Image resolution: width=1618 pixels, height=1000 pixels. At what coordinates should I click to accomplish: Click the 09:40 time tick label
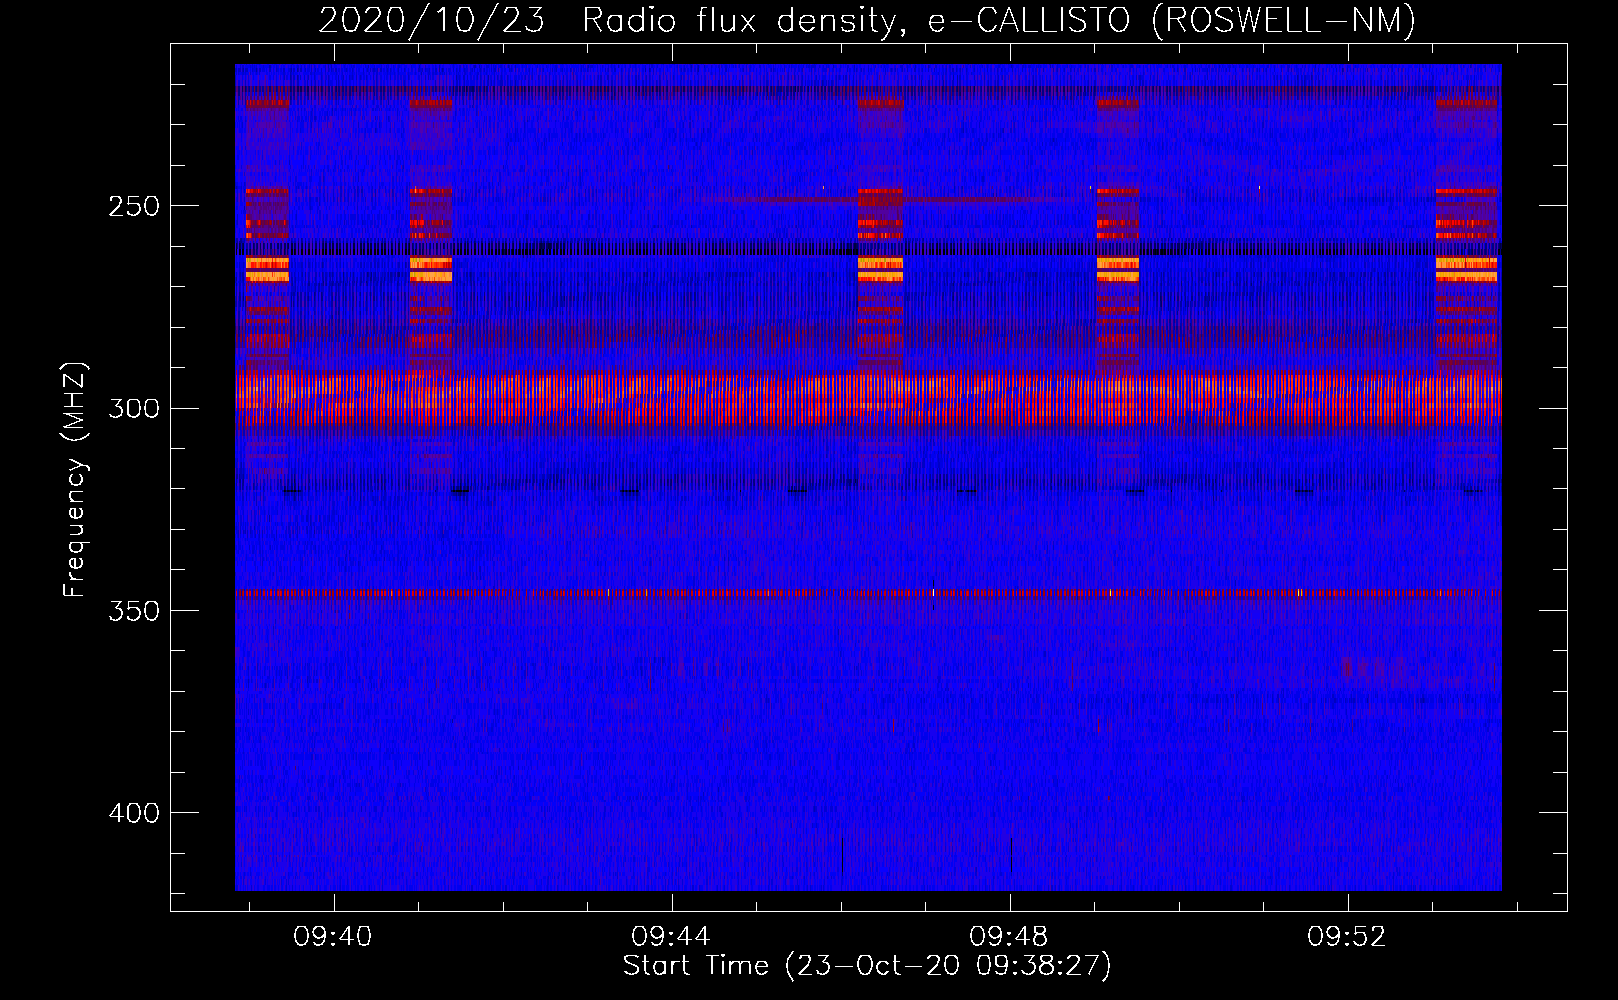click(333, 937)
